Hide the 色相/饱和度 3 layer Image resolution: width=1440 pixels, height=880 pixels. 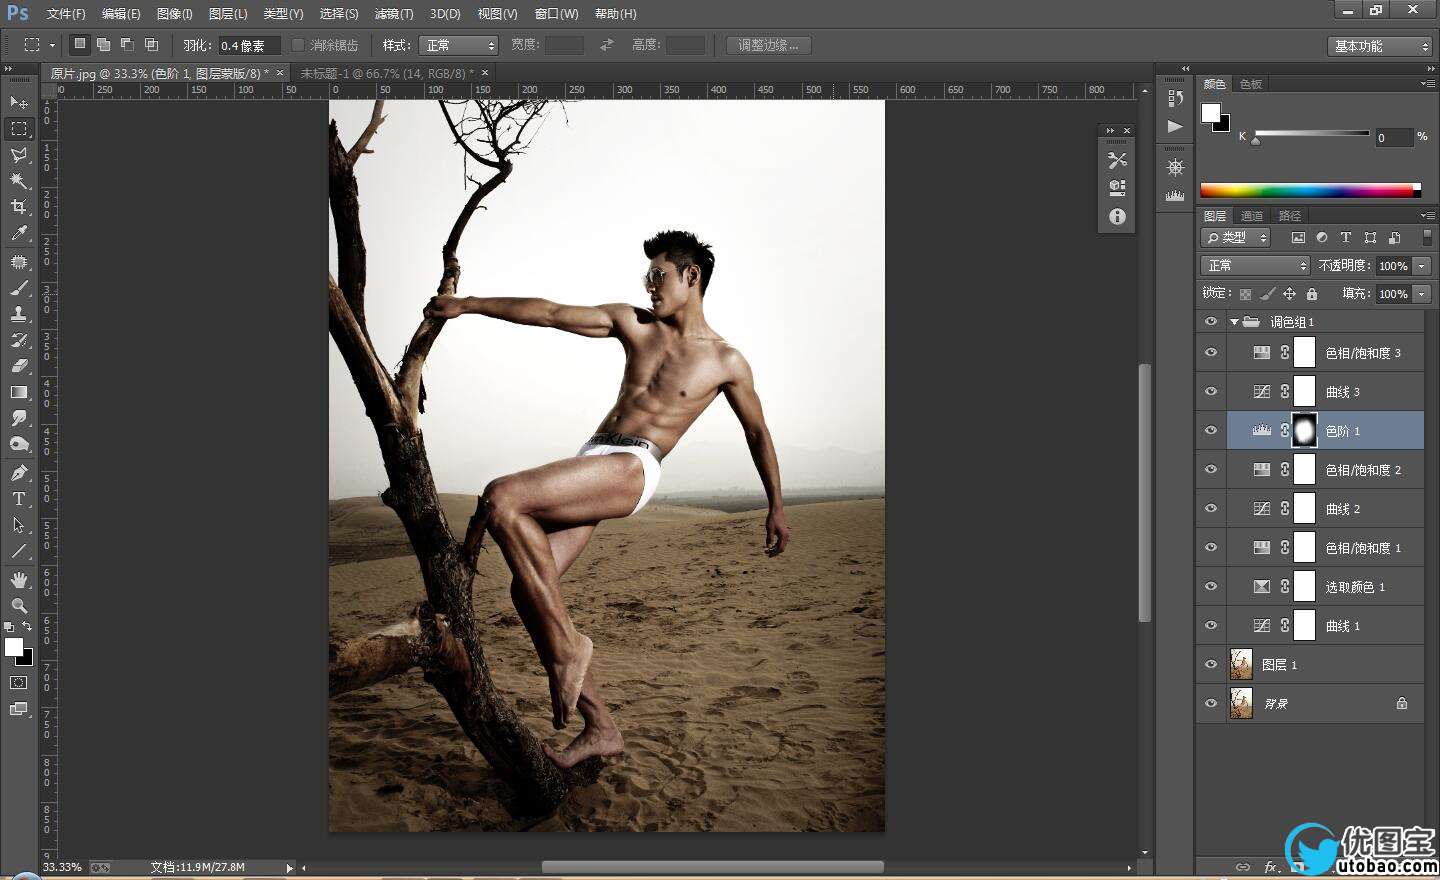1211,353
